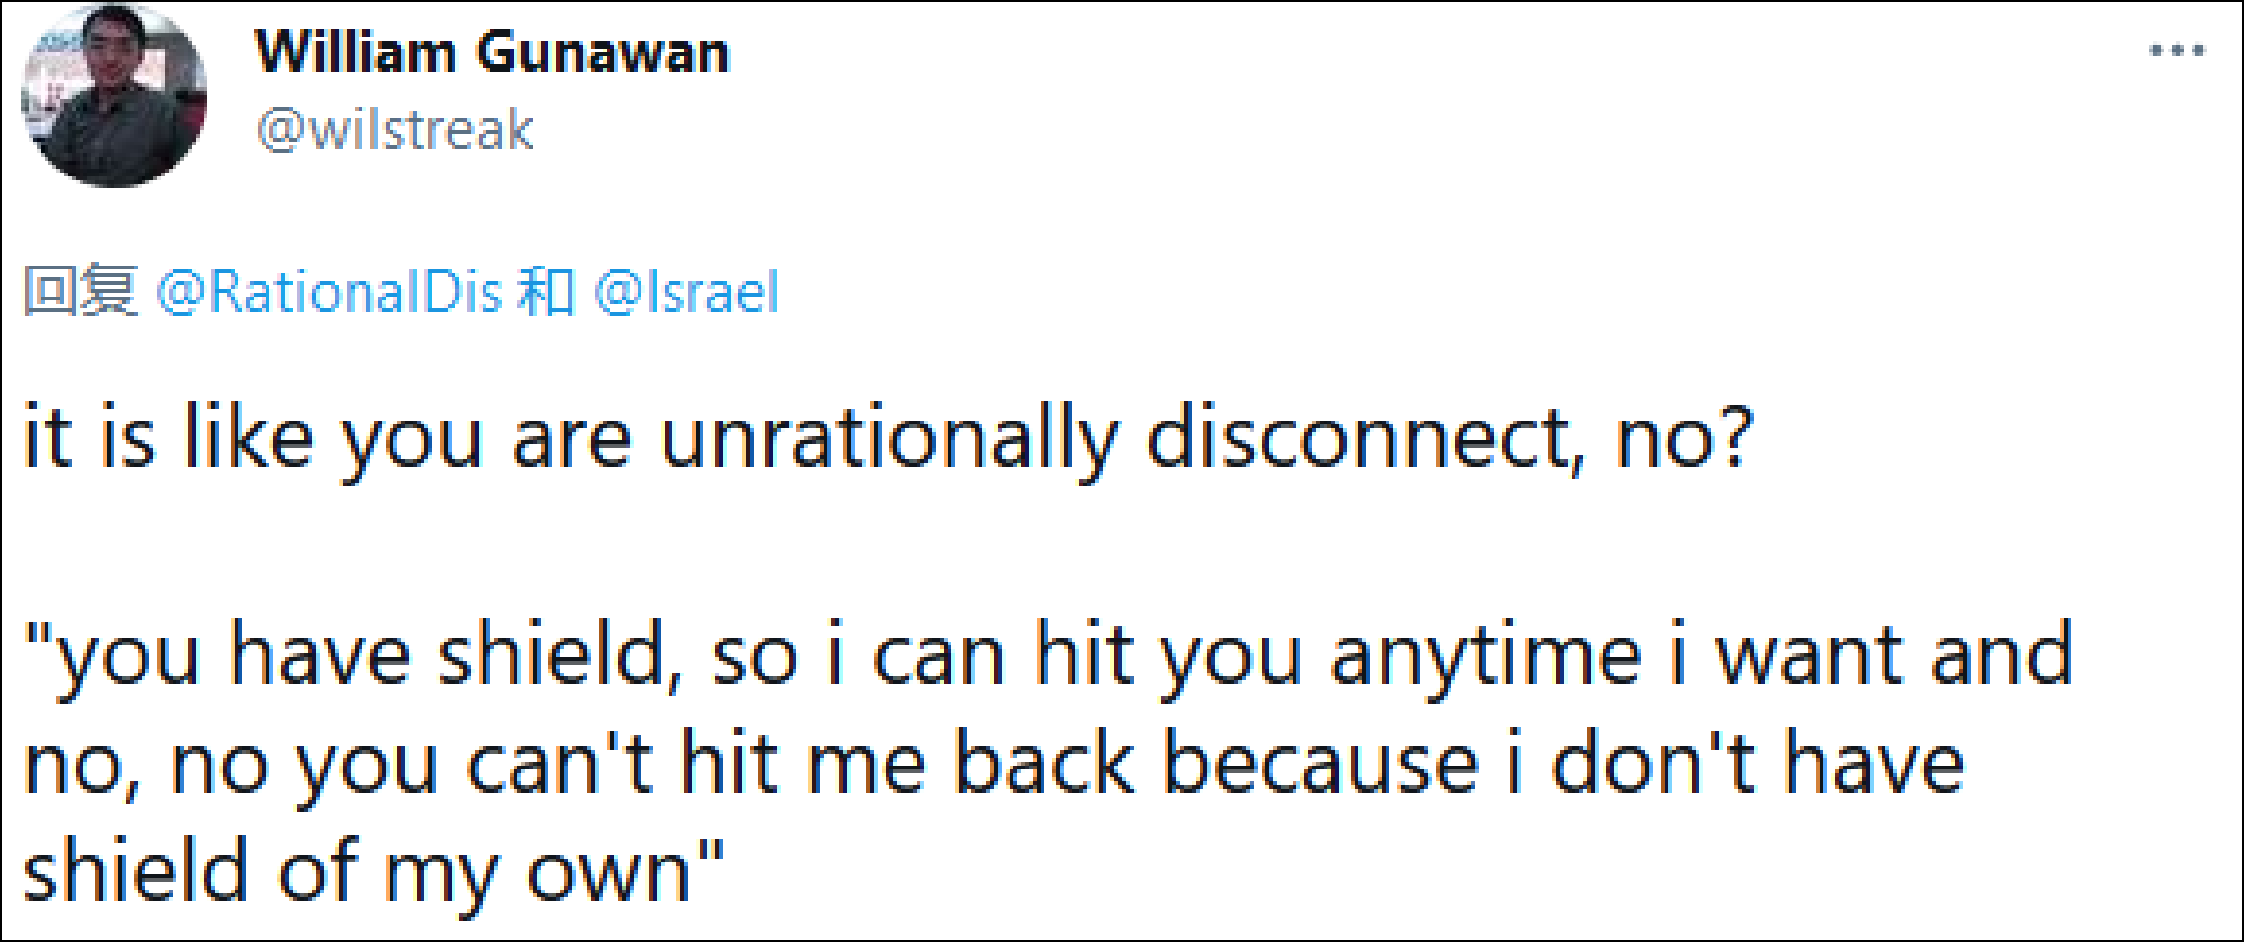
Task: Click the @wilstreak handle
Action: pos(395,130)
